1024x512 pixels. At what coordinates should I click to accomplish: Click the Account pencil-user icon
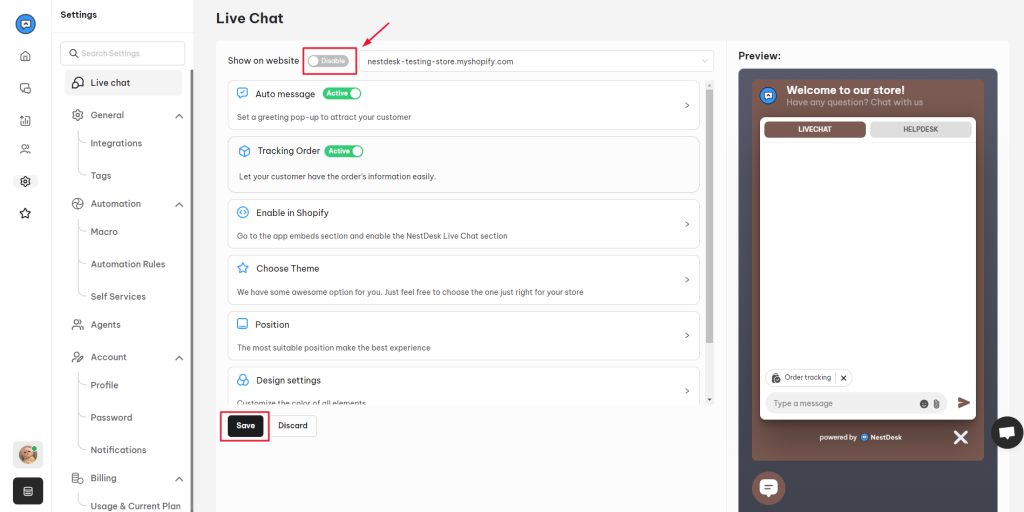click(x=78, y=357)
